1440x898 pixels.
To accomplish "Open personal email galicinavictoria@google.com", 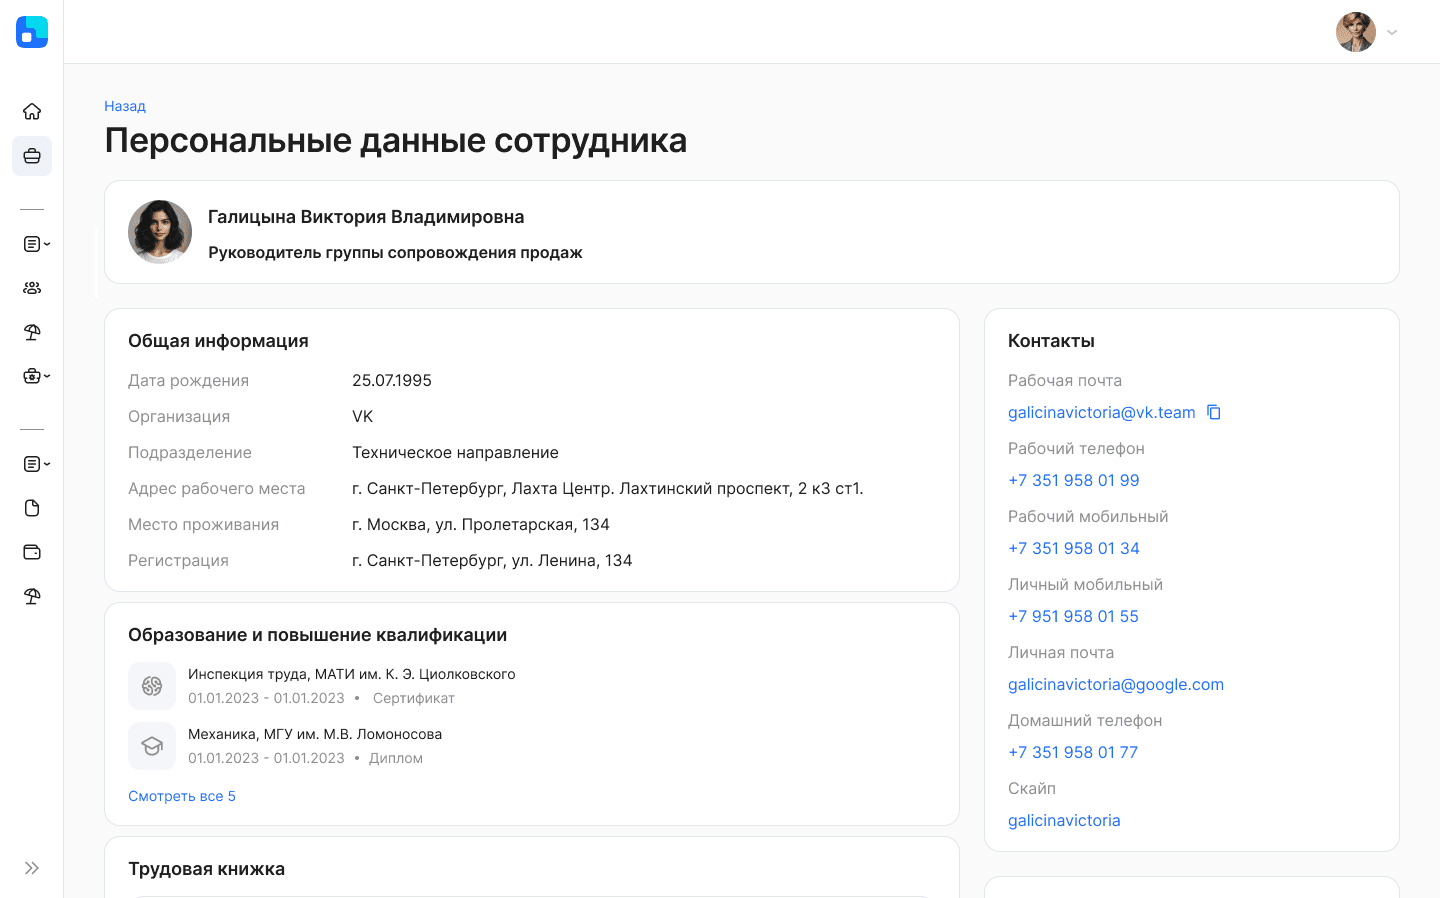I will 1116,684.
